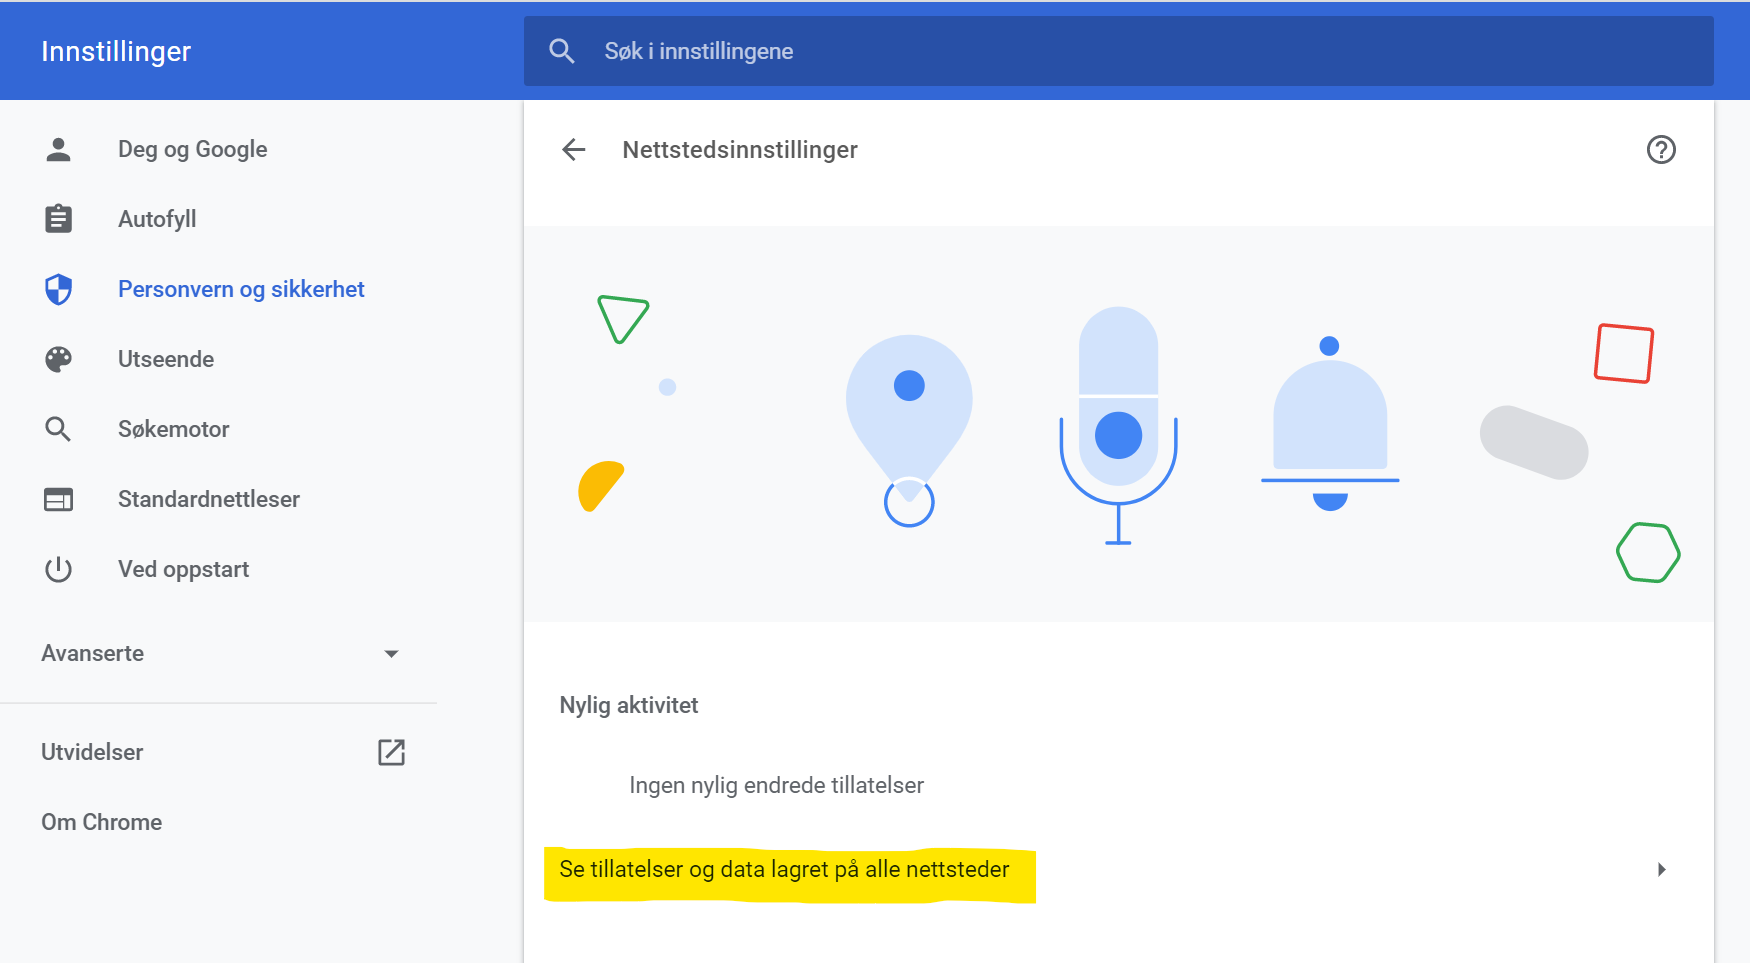The width and height of the screenshot is (1750, 963).
Task: Click the power icon for Ved oppstart
Action: click(59, 569)
